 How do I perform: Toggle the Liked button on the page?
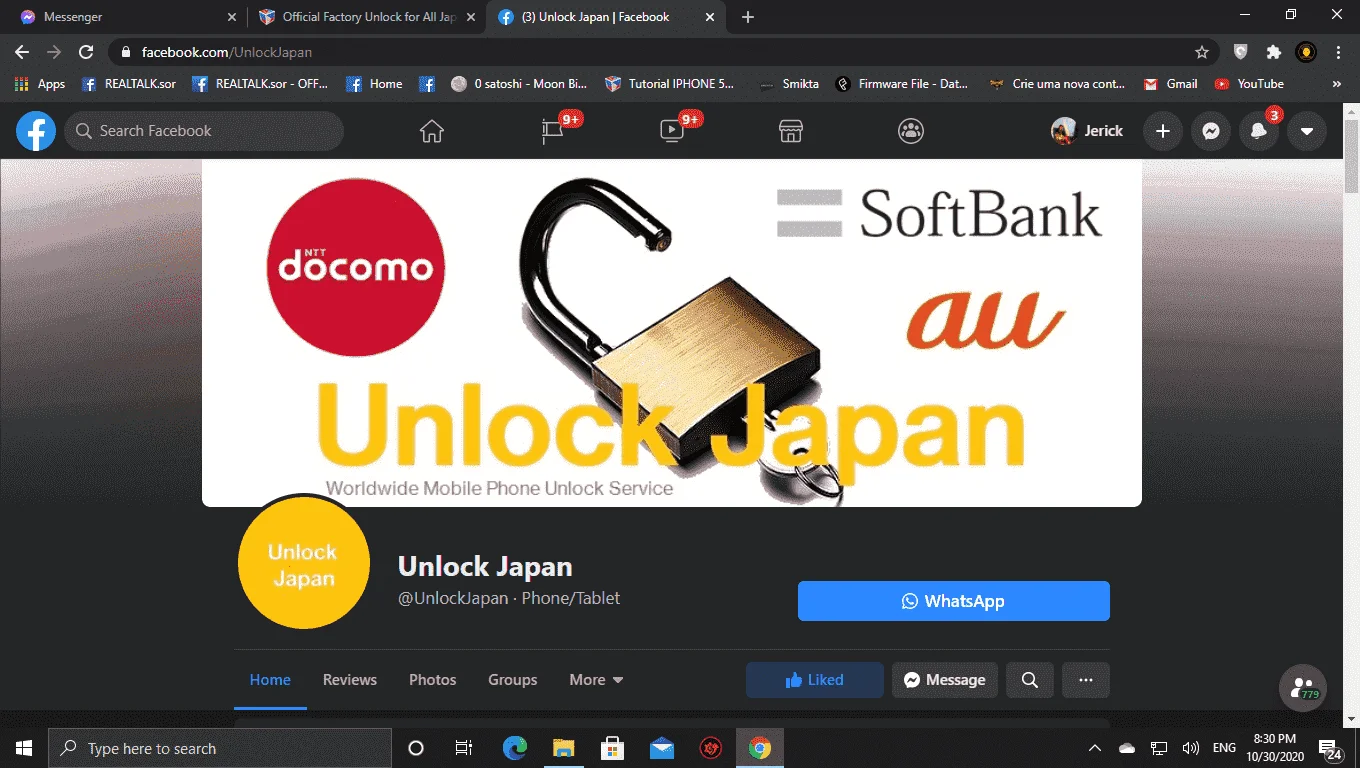click(815, 680)
